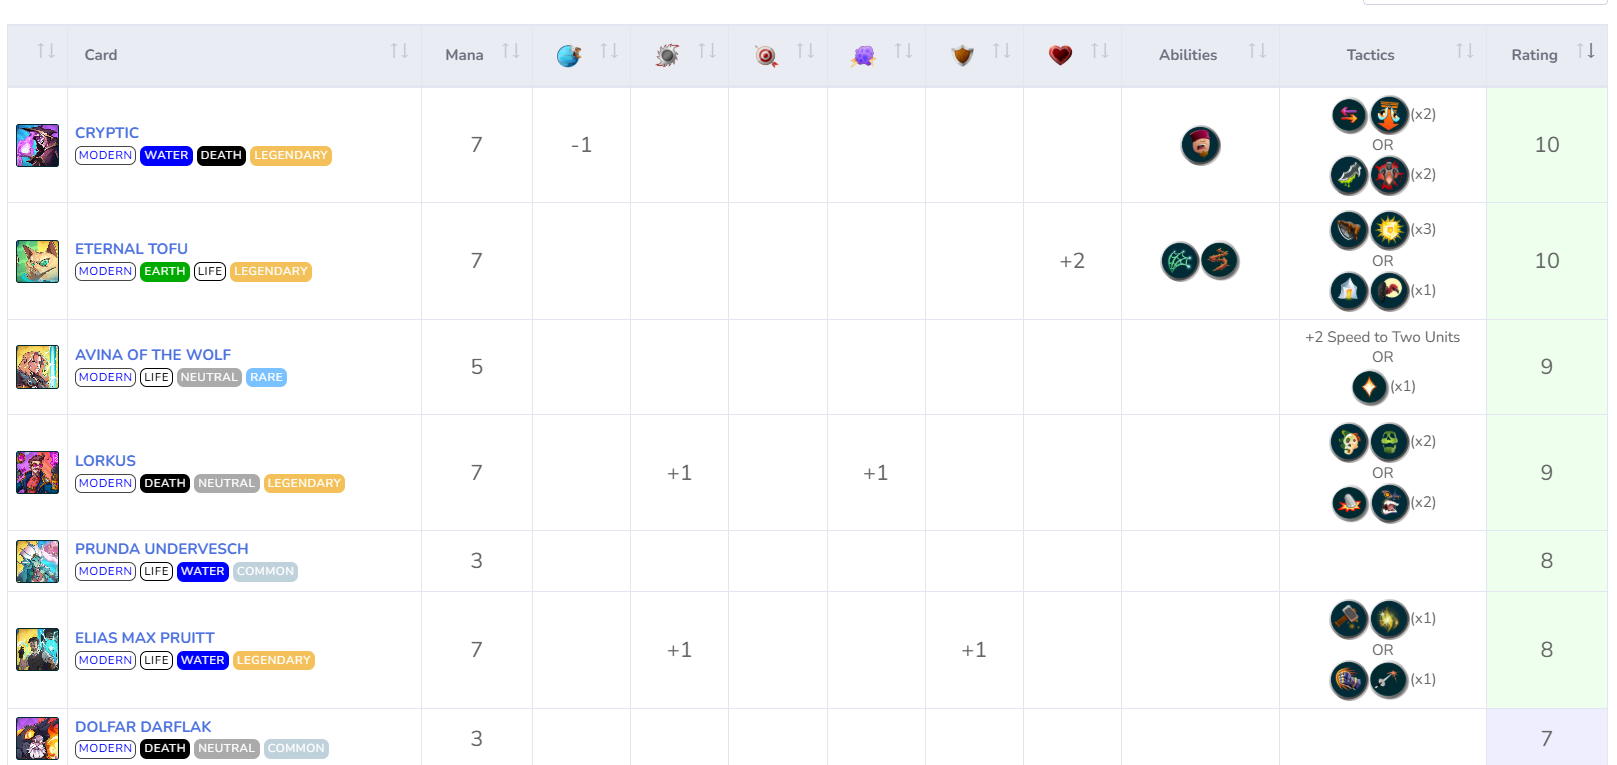1617x765 pixels.
Task: Open the AVINA OF THE WOLF link
Action: coord(153,355)
